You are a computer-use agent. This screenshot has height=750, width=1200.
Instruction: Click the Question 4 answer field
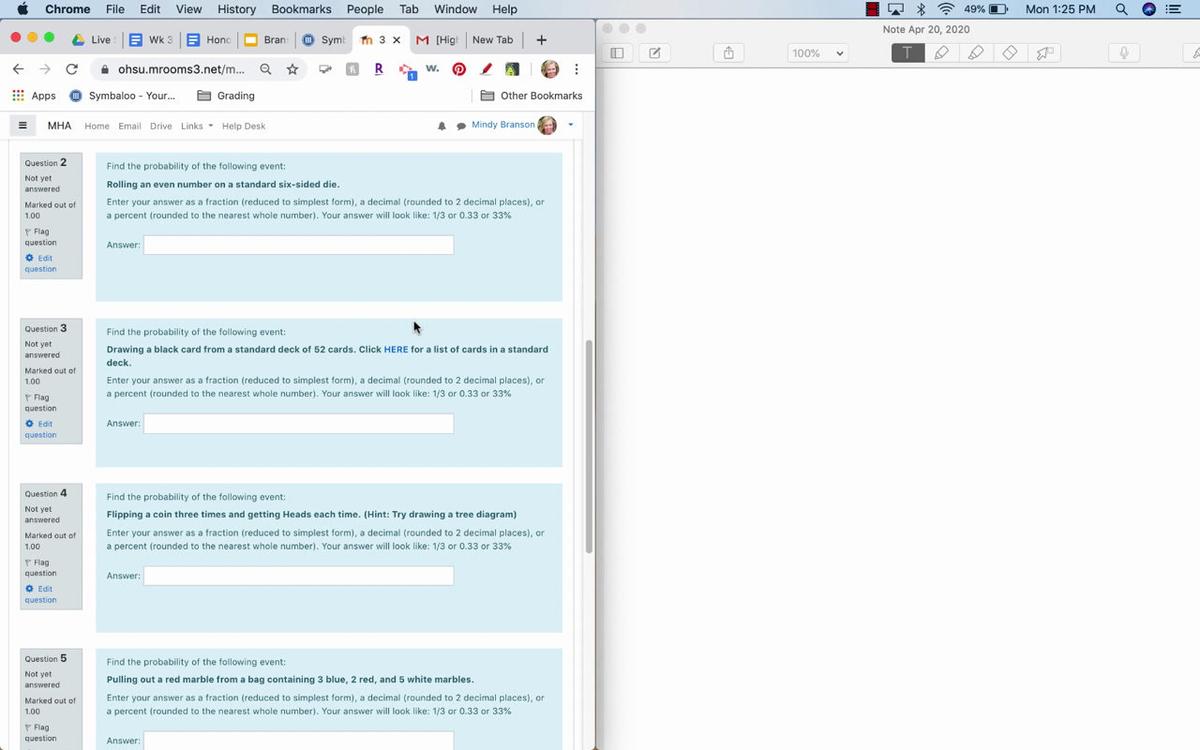click(x=298, y=576)
